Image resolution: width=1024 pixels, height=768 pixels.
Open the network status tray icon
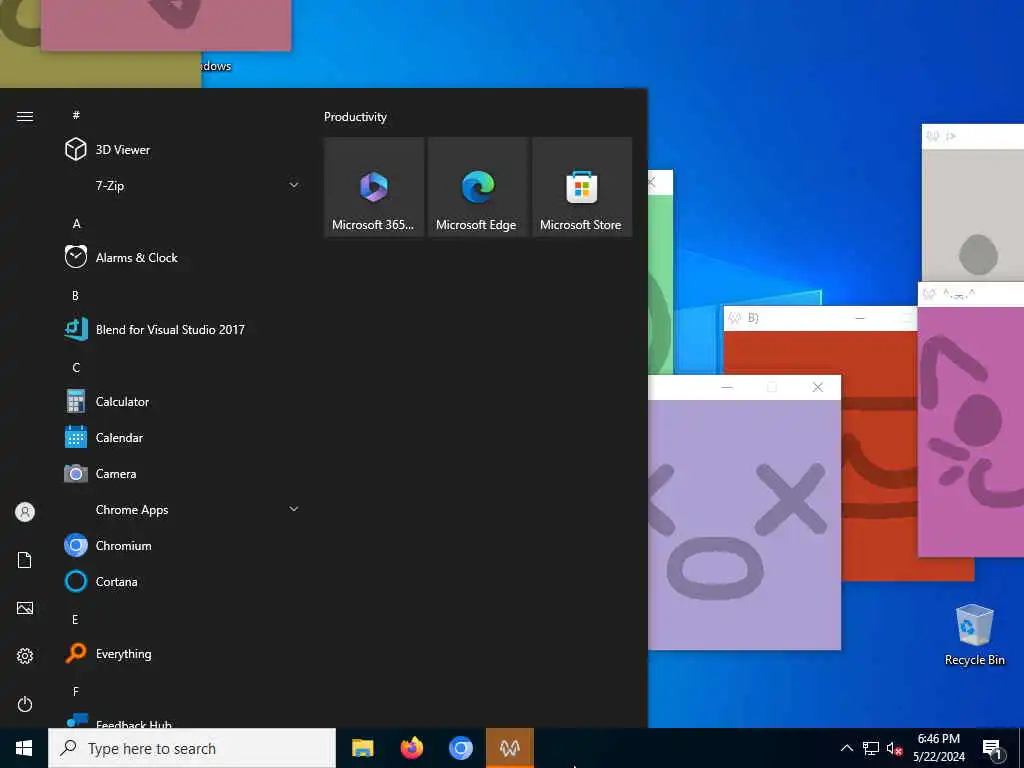871,748
